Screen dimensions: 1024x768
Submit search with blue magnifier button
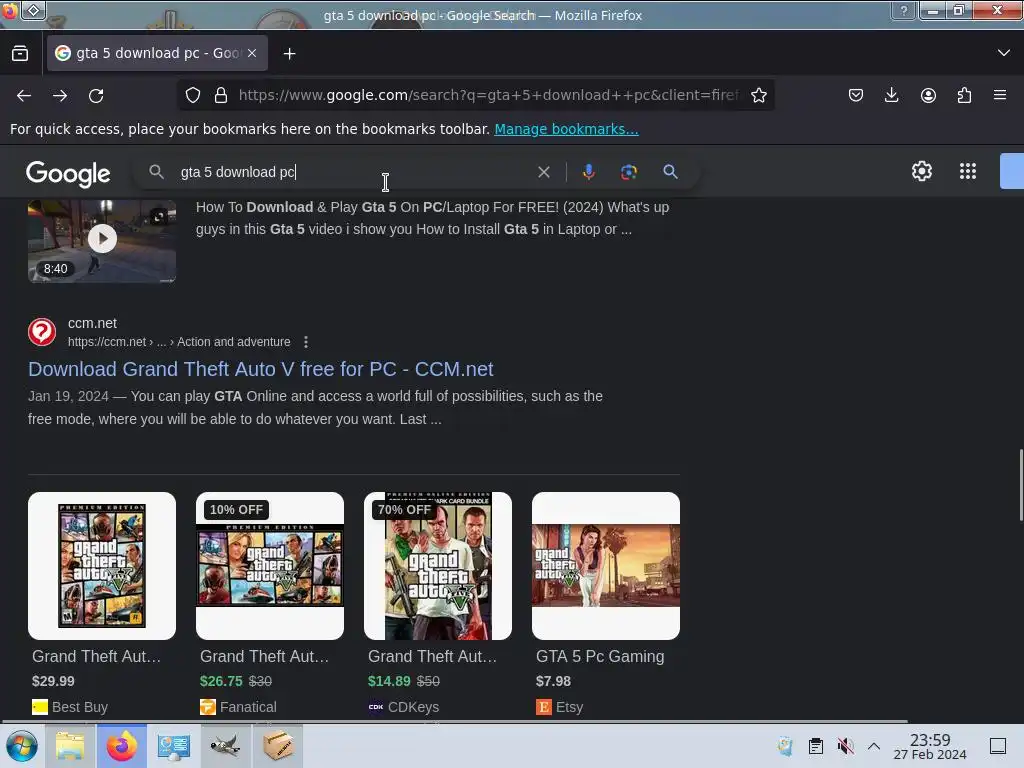pyautogui.click(x=670, y=172)
